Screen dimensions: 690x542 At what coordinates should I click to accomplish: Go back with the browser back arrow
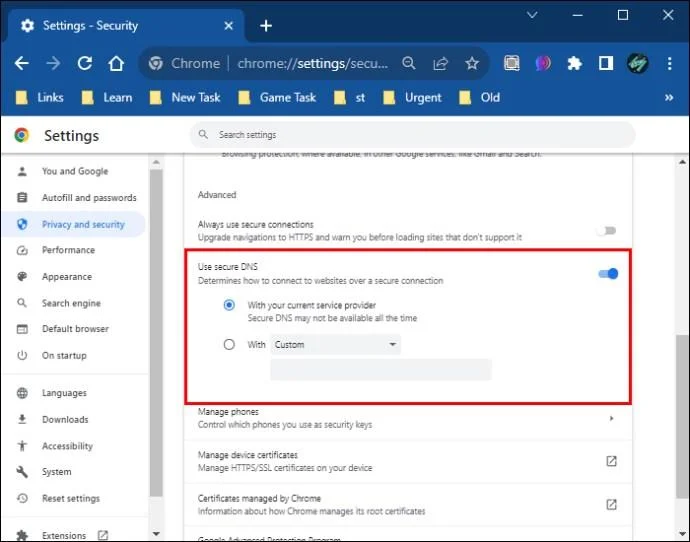point(22,63)
